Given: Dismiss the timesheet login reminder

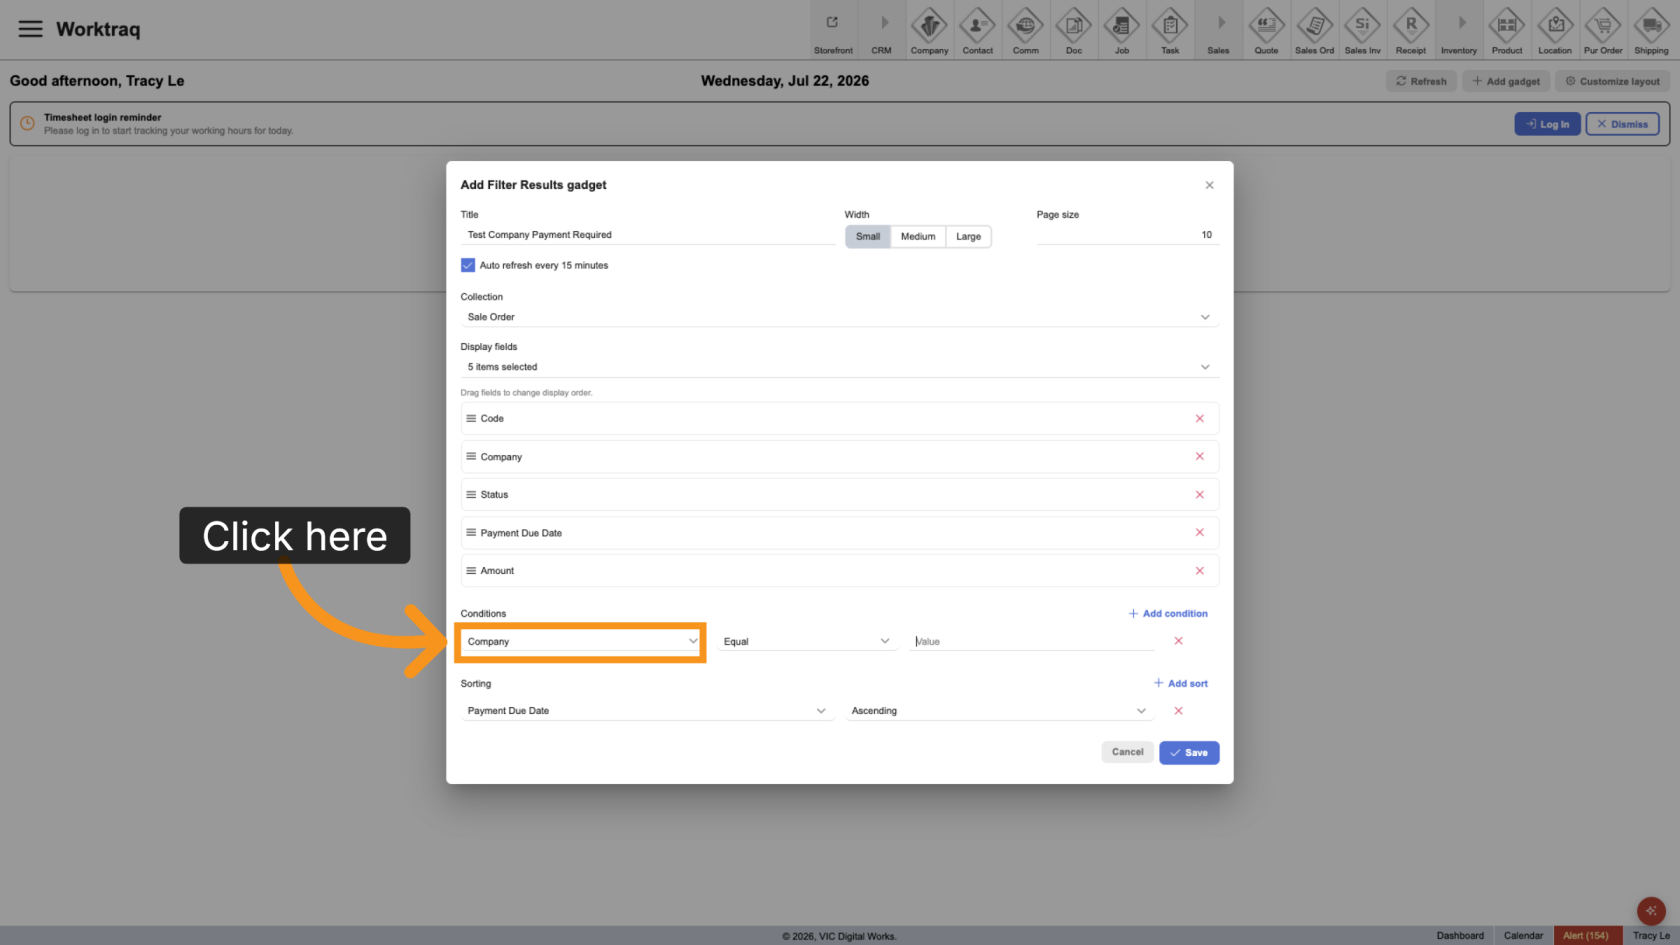Looking at the screenshot, I should pos(1622,124).
